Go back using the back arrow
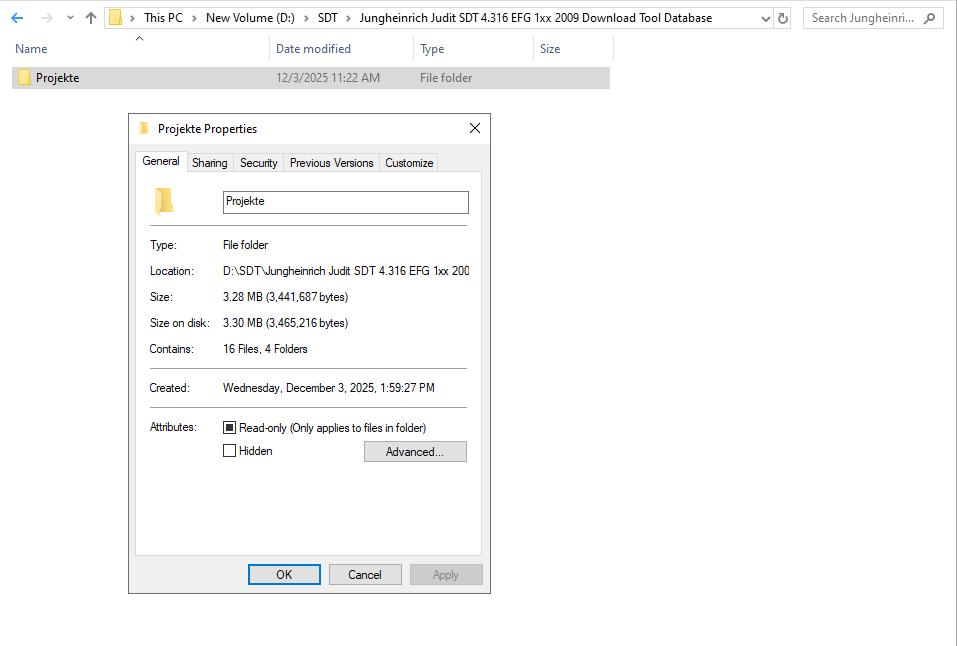Viewport: 957px width, 646px height. pyautogui.click(x=17, y=18)
